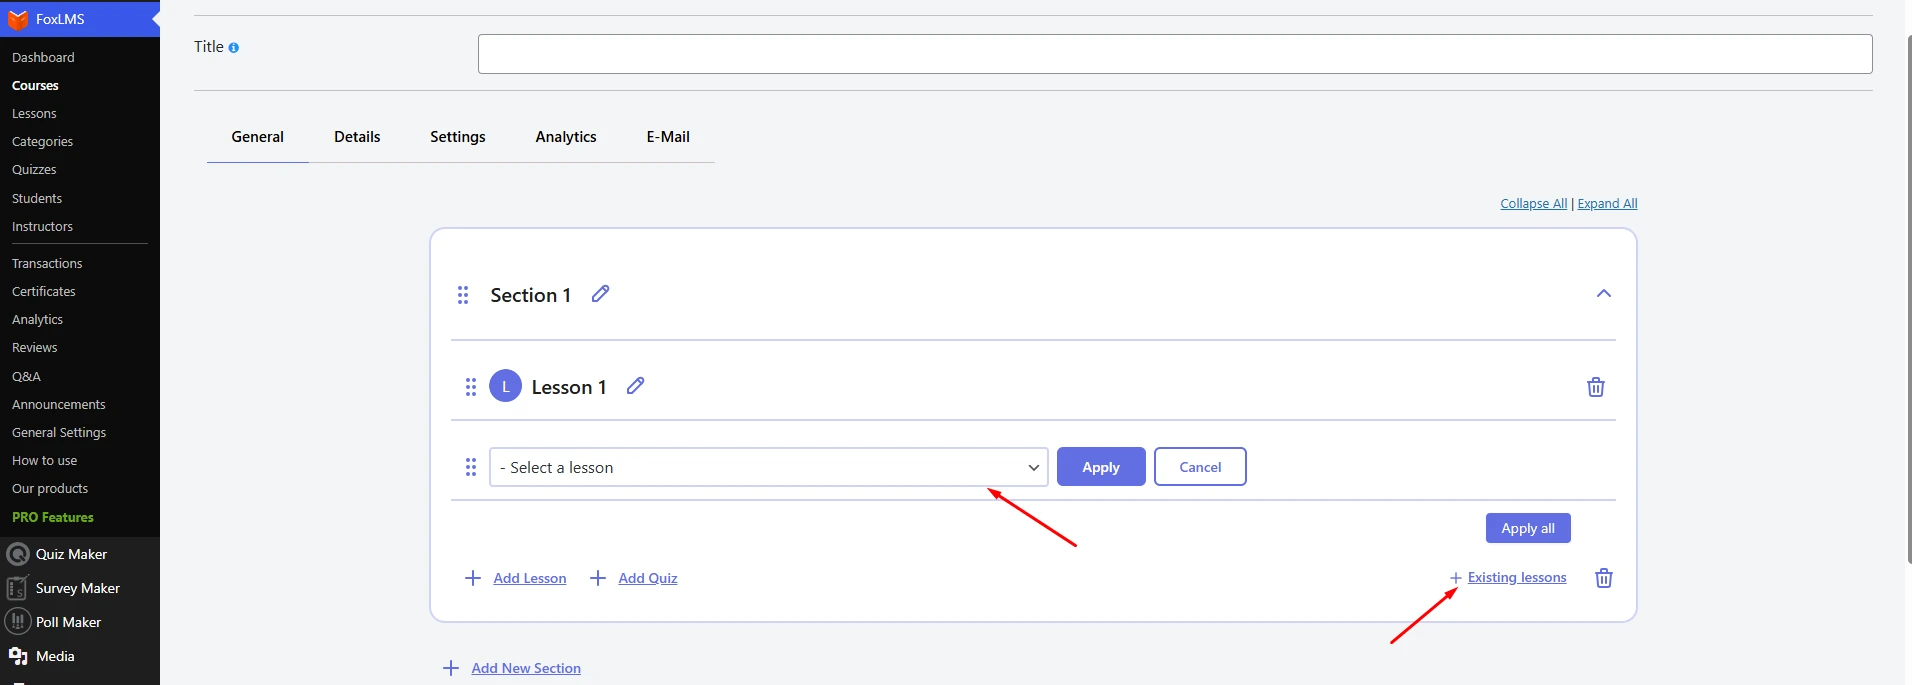The width and height of the screenshot is (1912, 685).
Task: Click Expand All sections link
Action: point(1607,204)
